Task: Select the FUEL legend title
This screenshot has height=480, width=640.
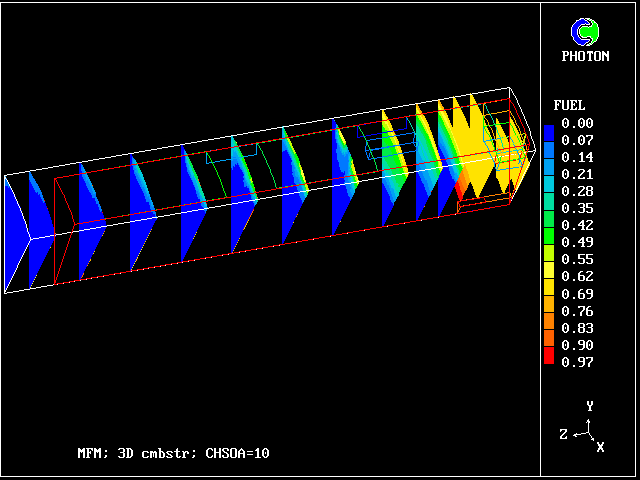Action: 569,105
